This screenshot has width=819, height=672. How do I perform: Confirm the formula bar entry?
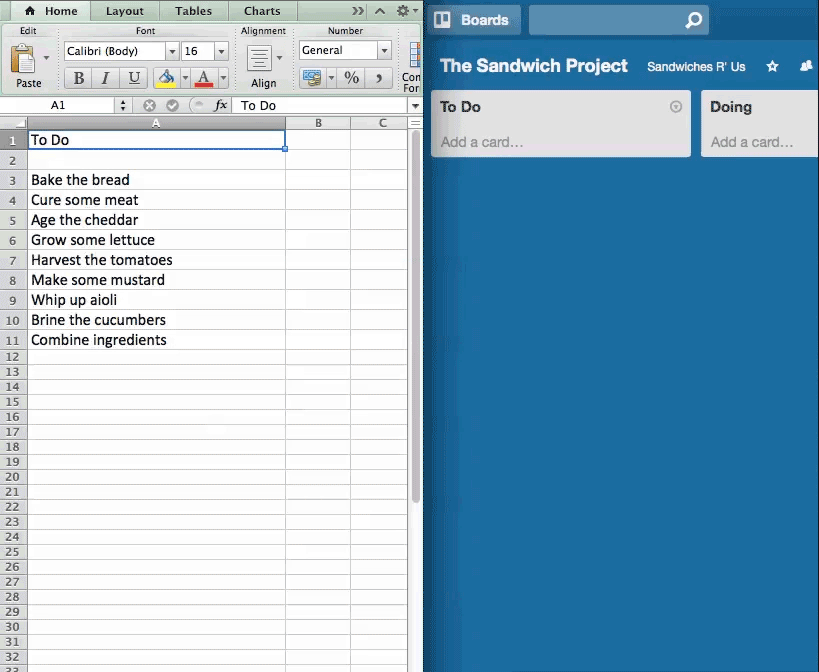pyautogui.click(x=172, y=105)
